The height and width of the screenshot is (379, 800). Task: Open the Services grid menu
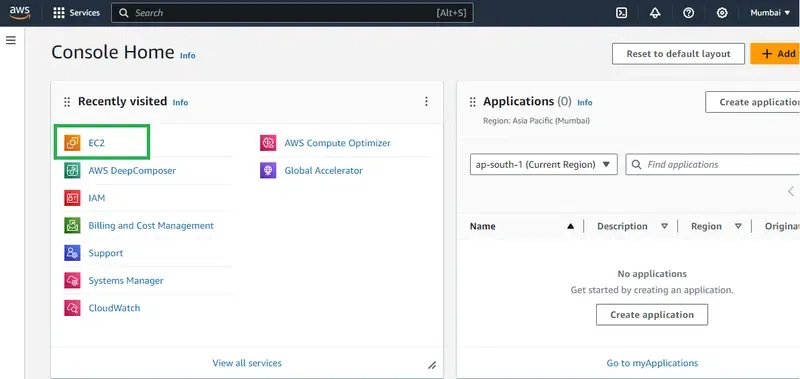pos(77,13)
